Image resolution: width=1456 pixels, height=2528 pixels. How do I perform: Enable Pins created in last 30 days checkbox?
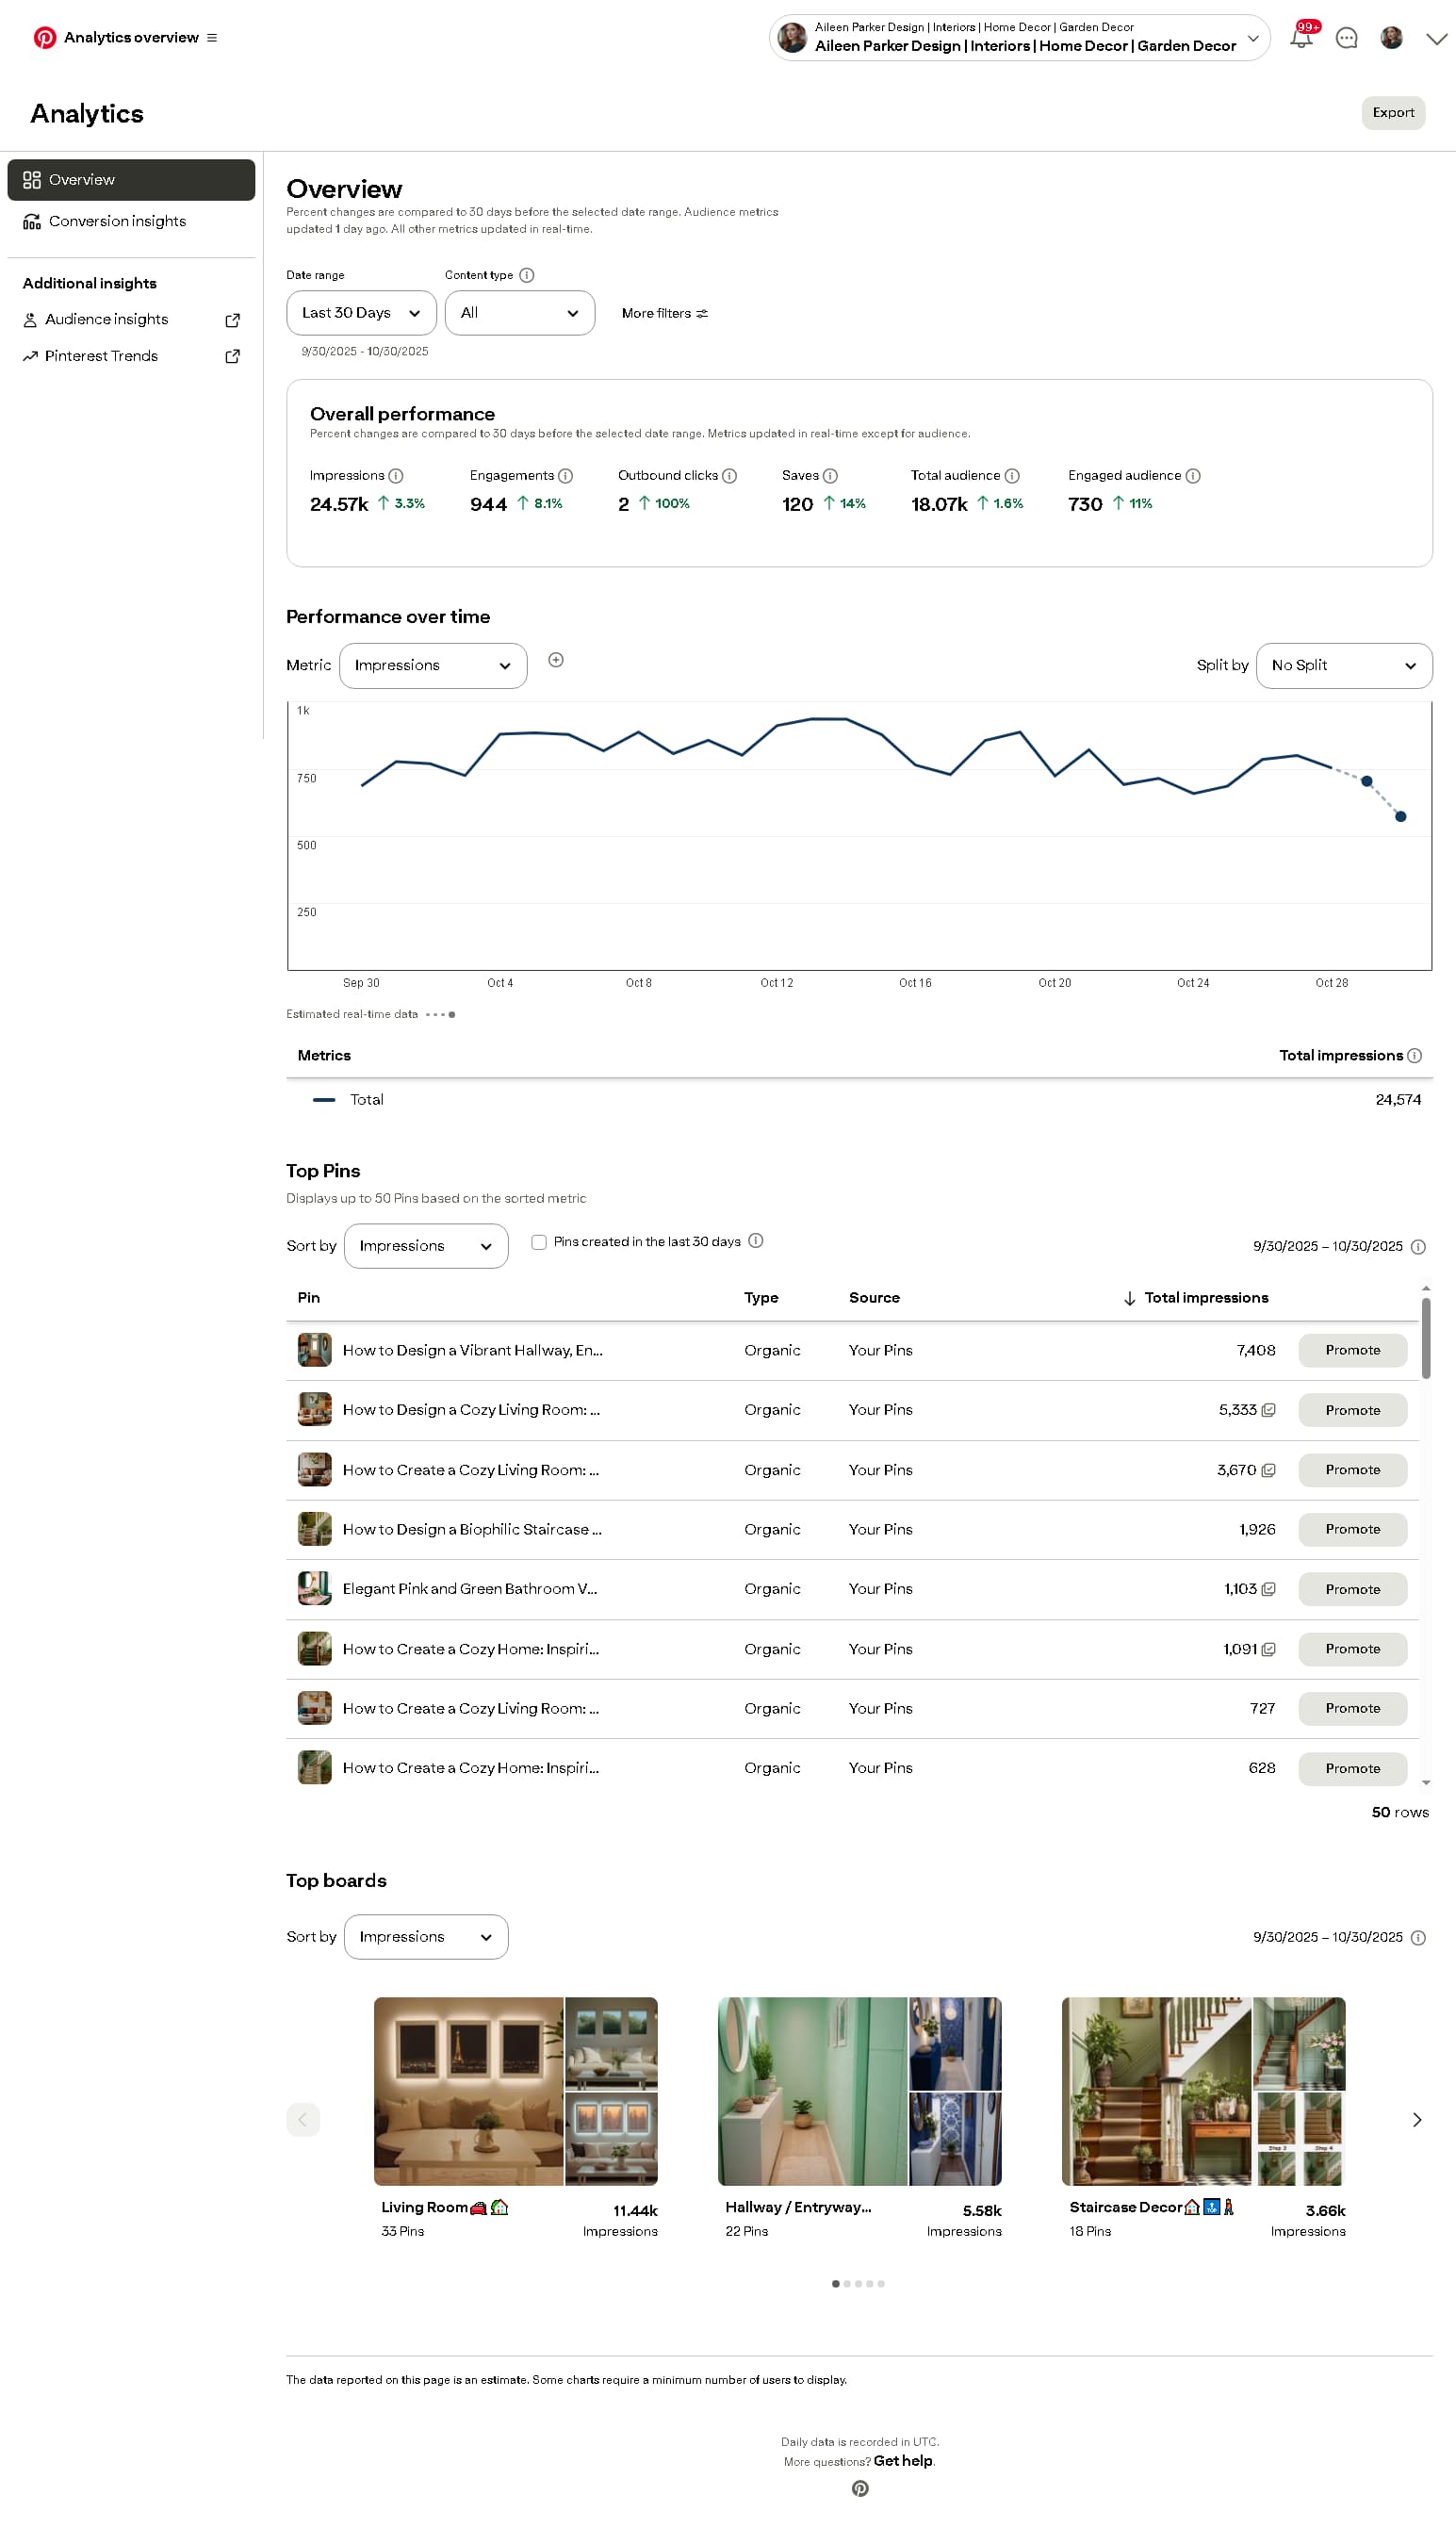[x=539, y=1242]
